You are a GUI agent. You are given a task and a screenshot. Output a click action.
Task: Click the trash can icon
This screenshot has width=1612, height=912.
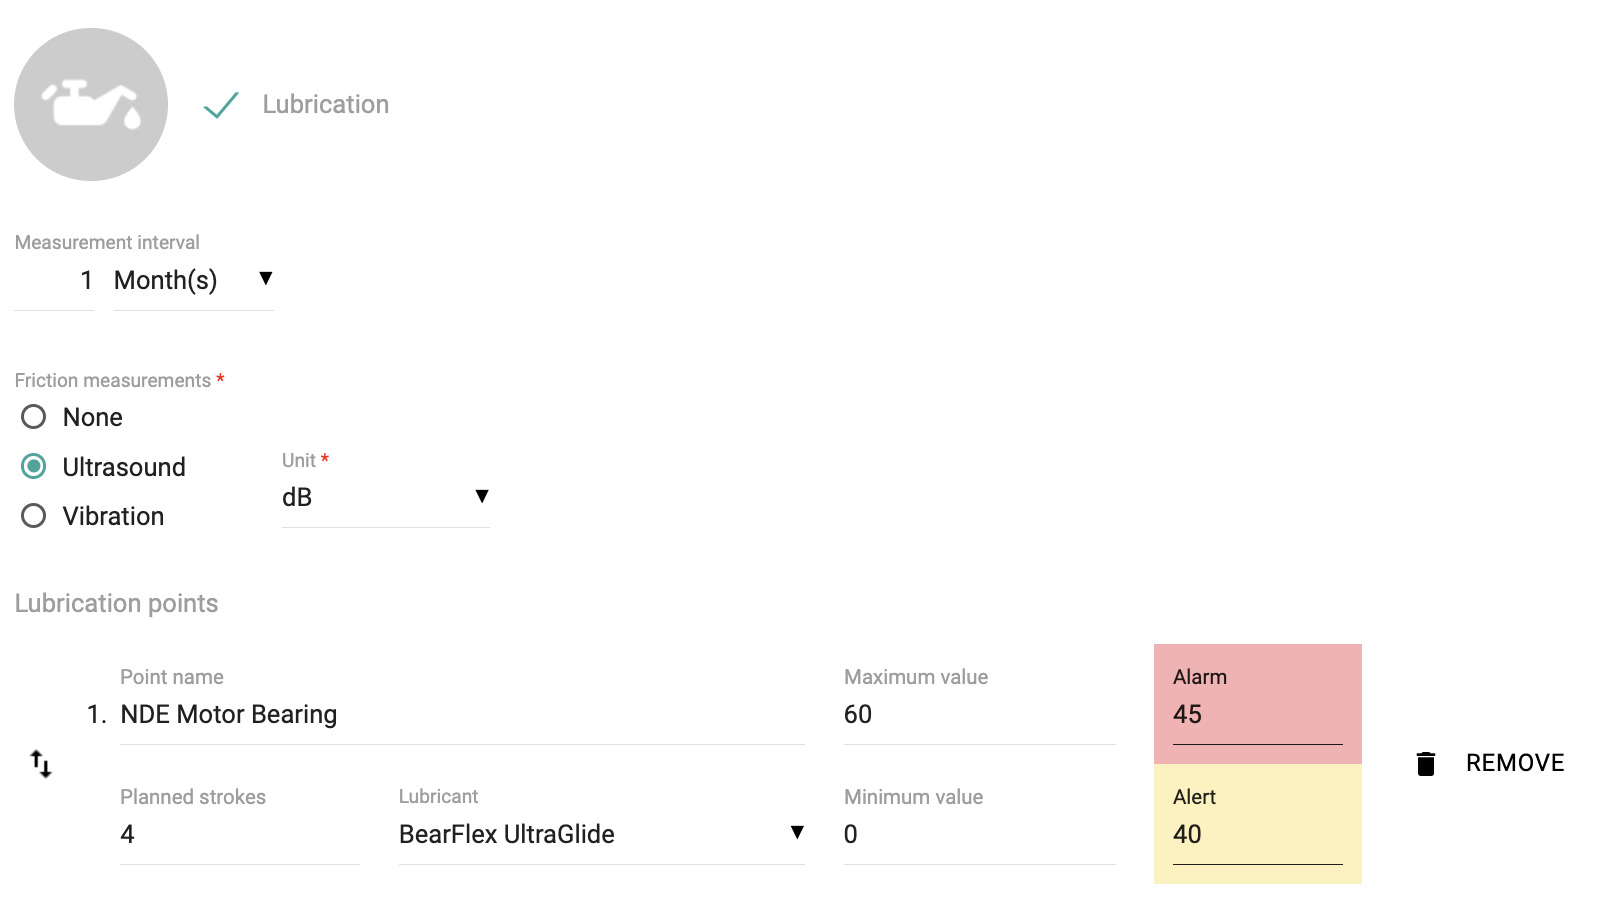(x=1426, y=764)
